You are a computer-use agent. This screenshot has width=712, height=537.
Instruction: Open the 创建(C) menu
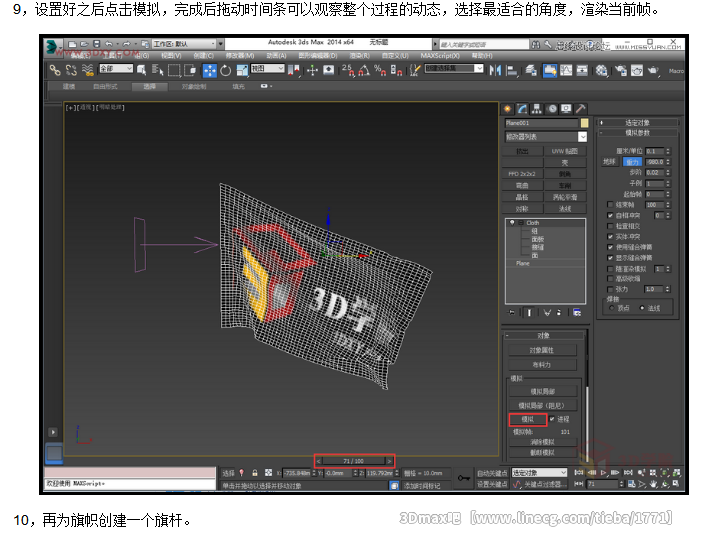pos(203,55)
